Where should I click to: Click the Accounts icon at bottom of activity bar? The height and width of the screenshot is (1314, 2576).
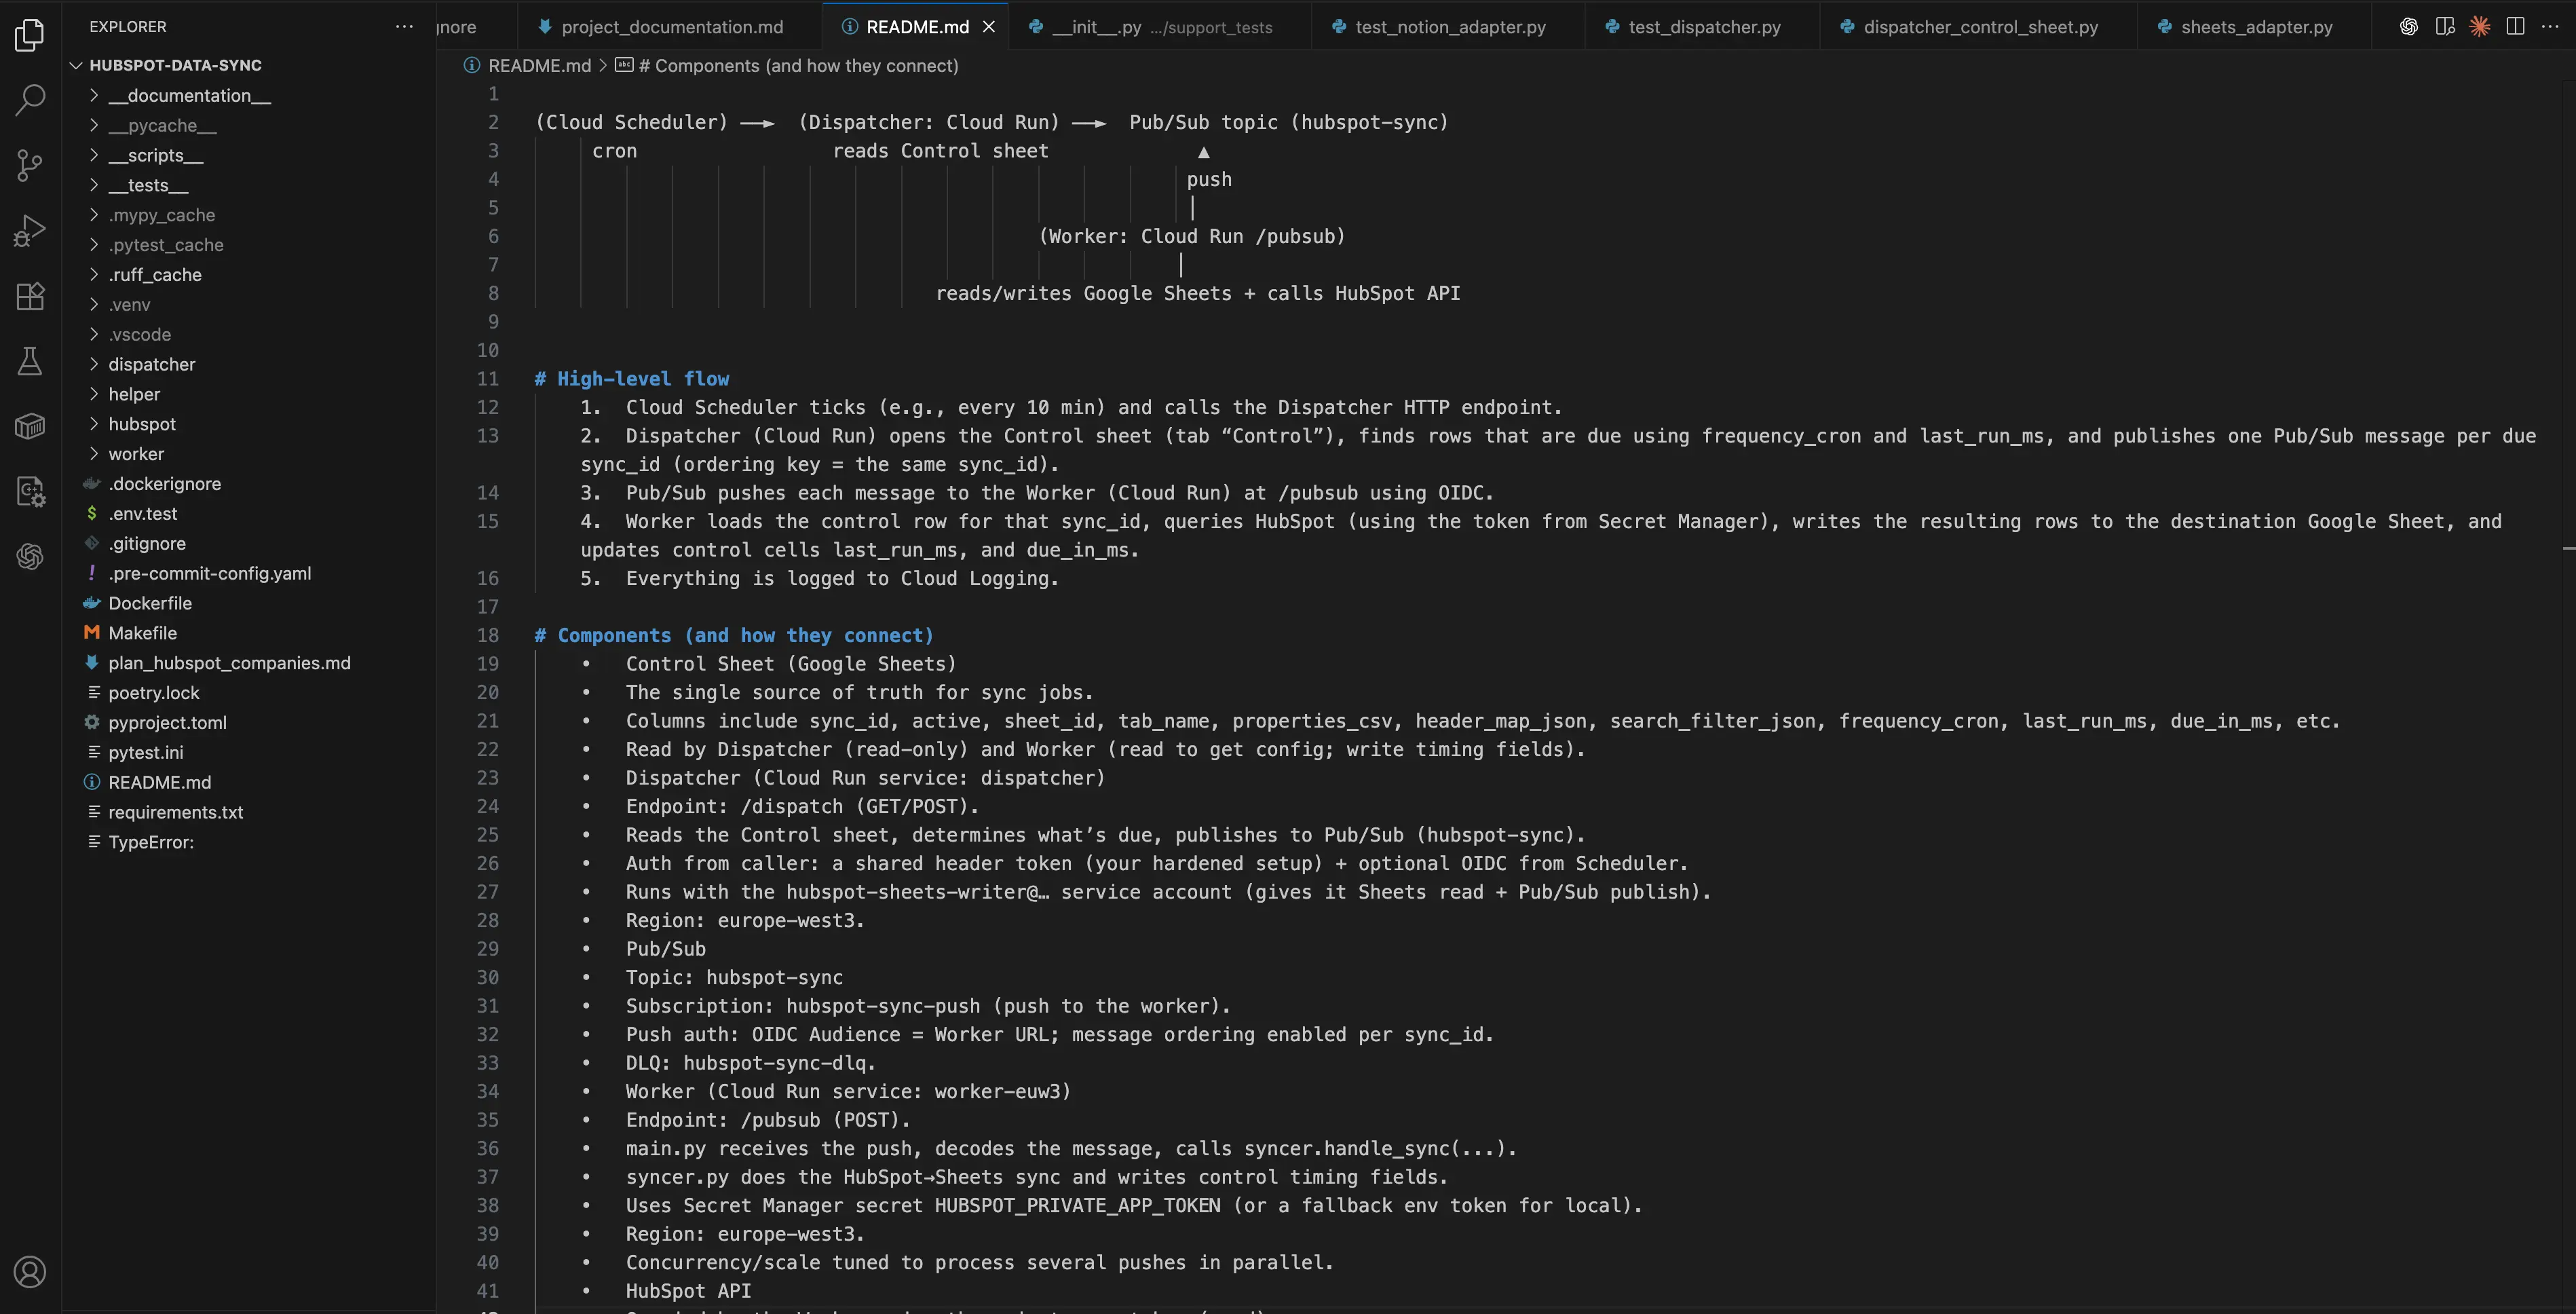tap(30, 1271)
